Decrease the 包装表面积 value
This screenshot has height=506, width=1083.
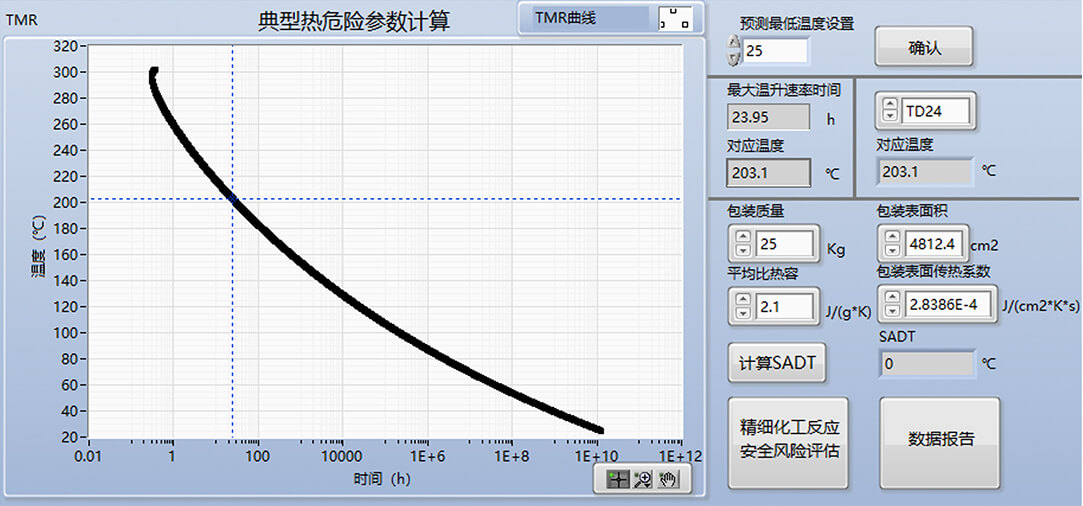click(x=890, y=250)
